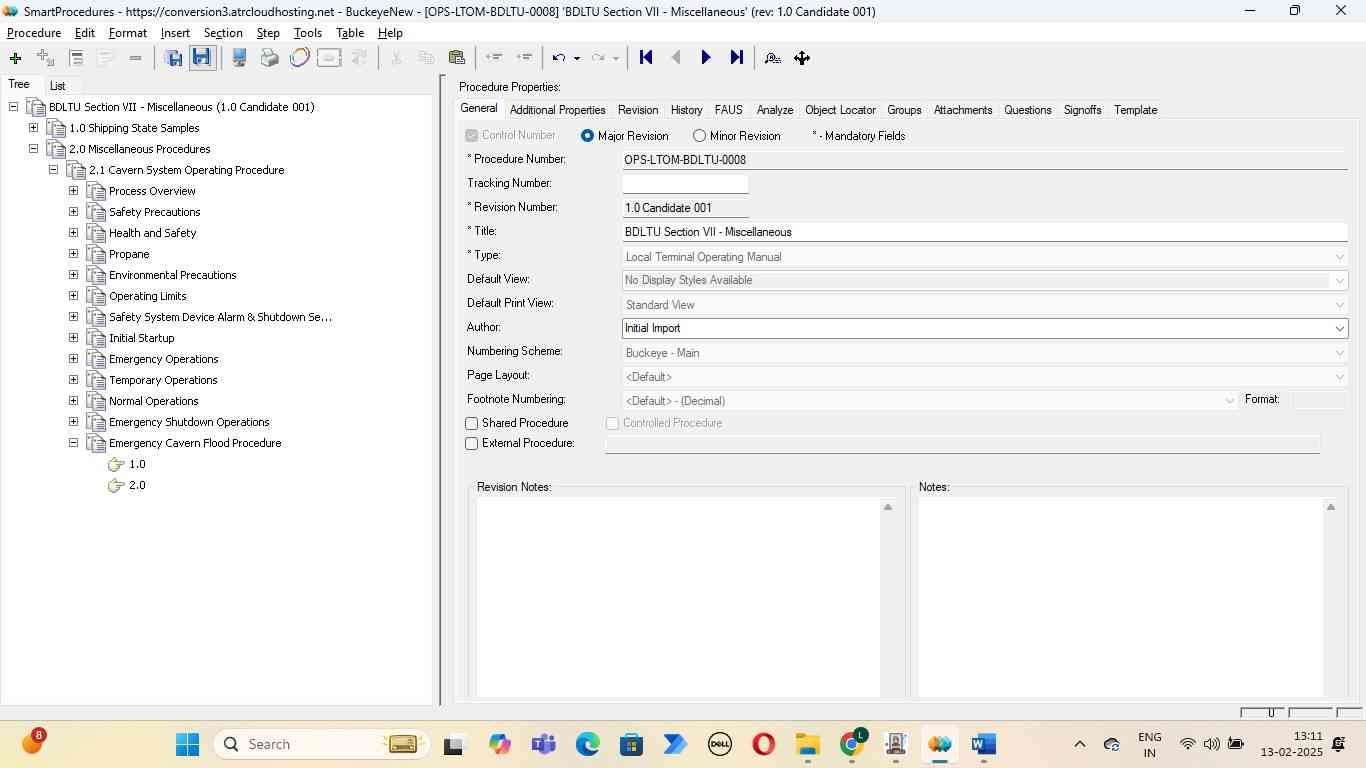The width and height of the screenshot is (1366, 768).
Task: Open the undo history dropdown arrow
Action: point(577,58)
